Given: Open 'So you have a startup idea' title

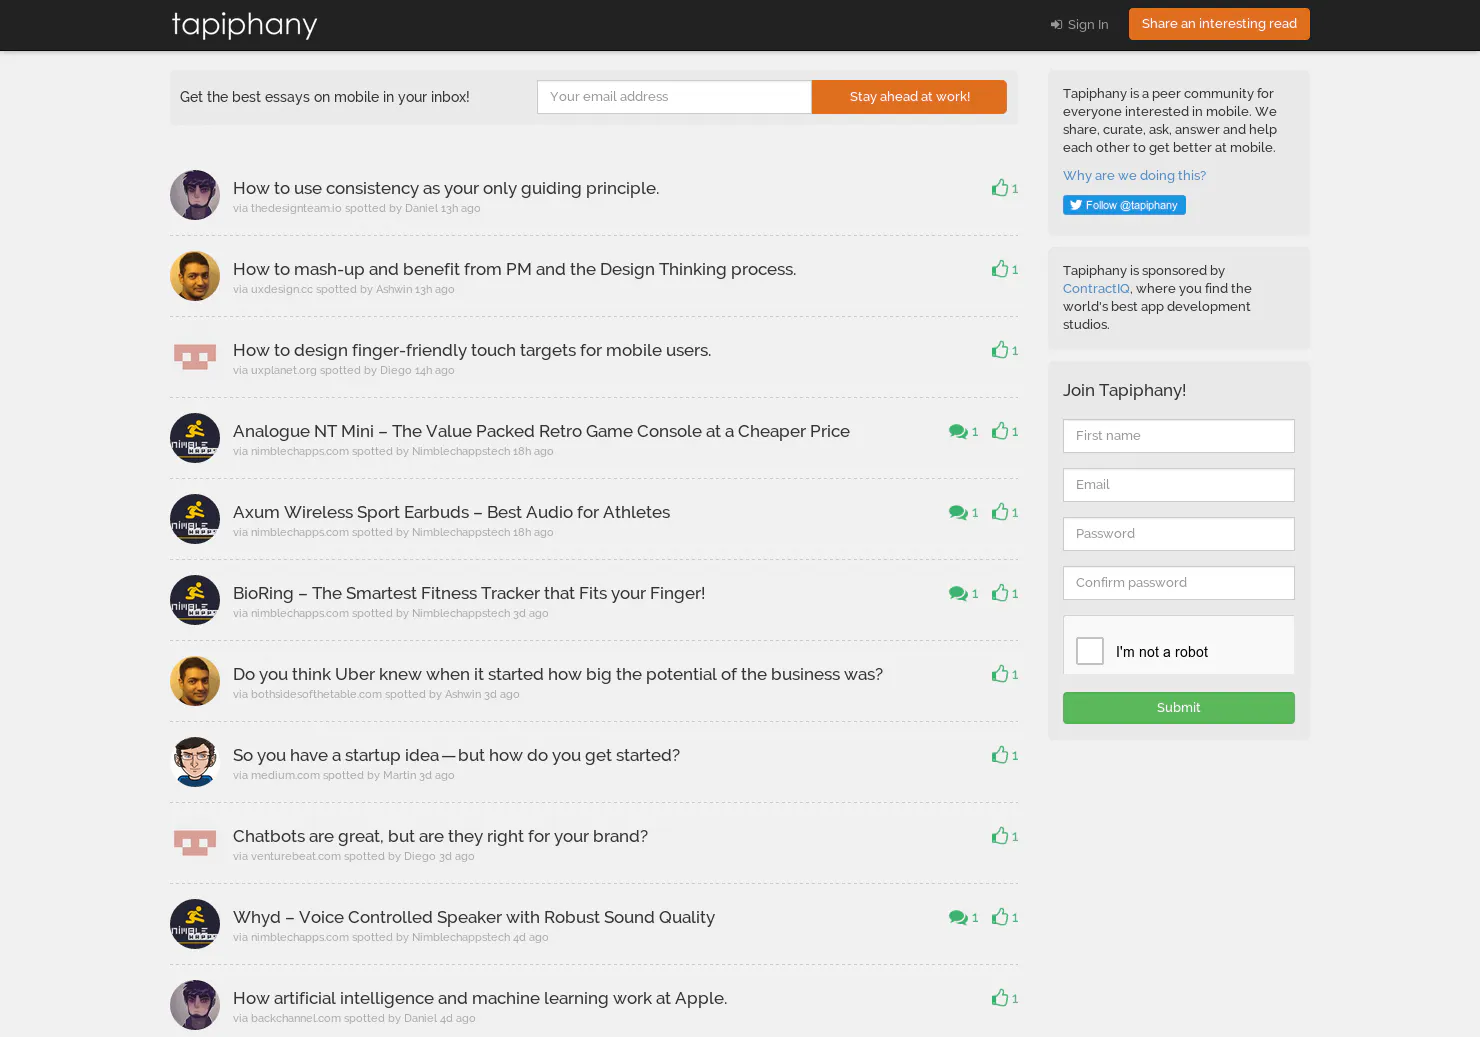Looking at the screenshot, I should click(x=456, y=755).
